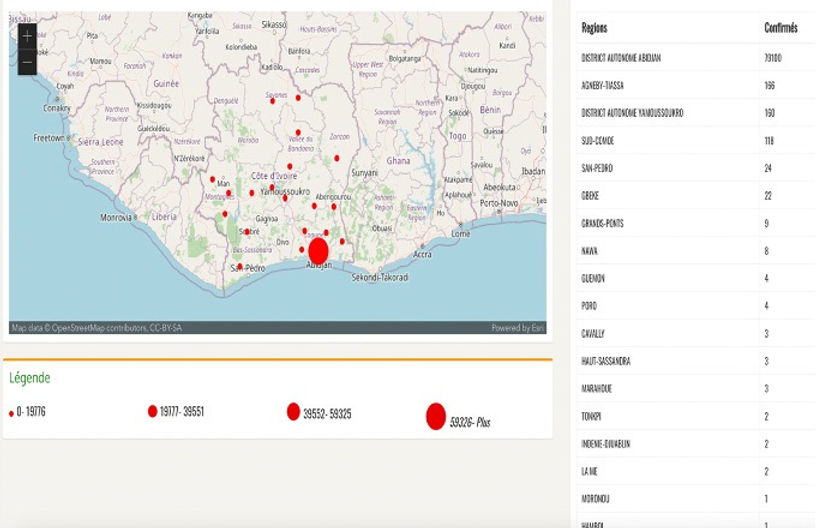Zoom out on the map
Viewport: 816px width, 528px height.
(x=27, y=62)
